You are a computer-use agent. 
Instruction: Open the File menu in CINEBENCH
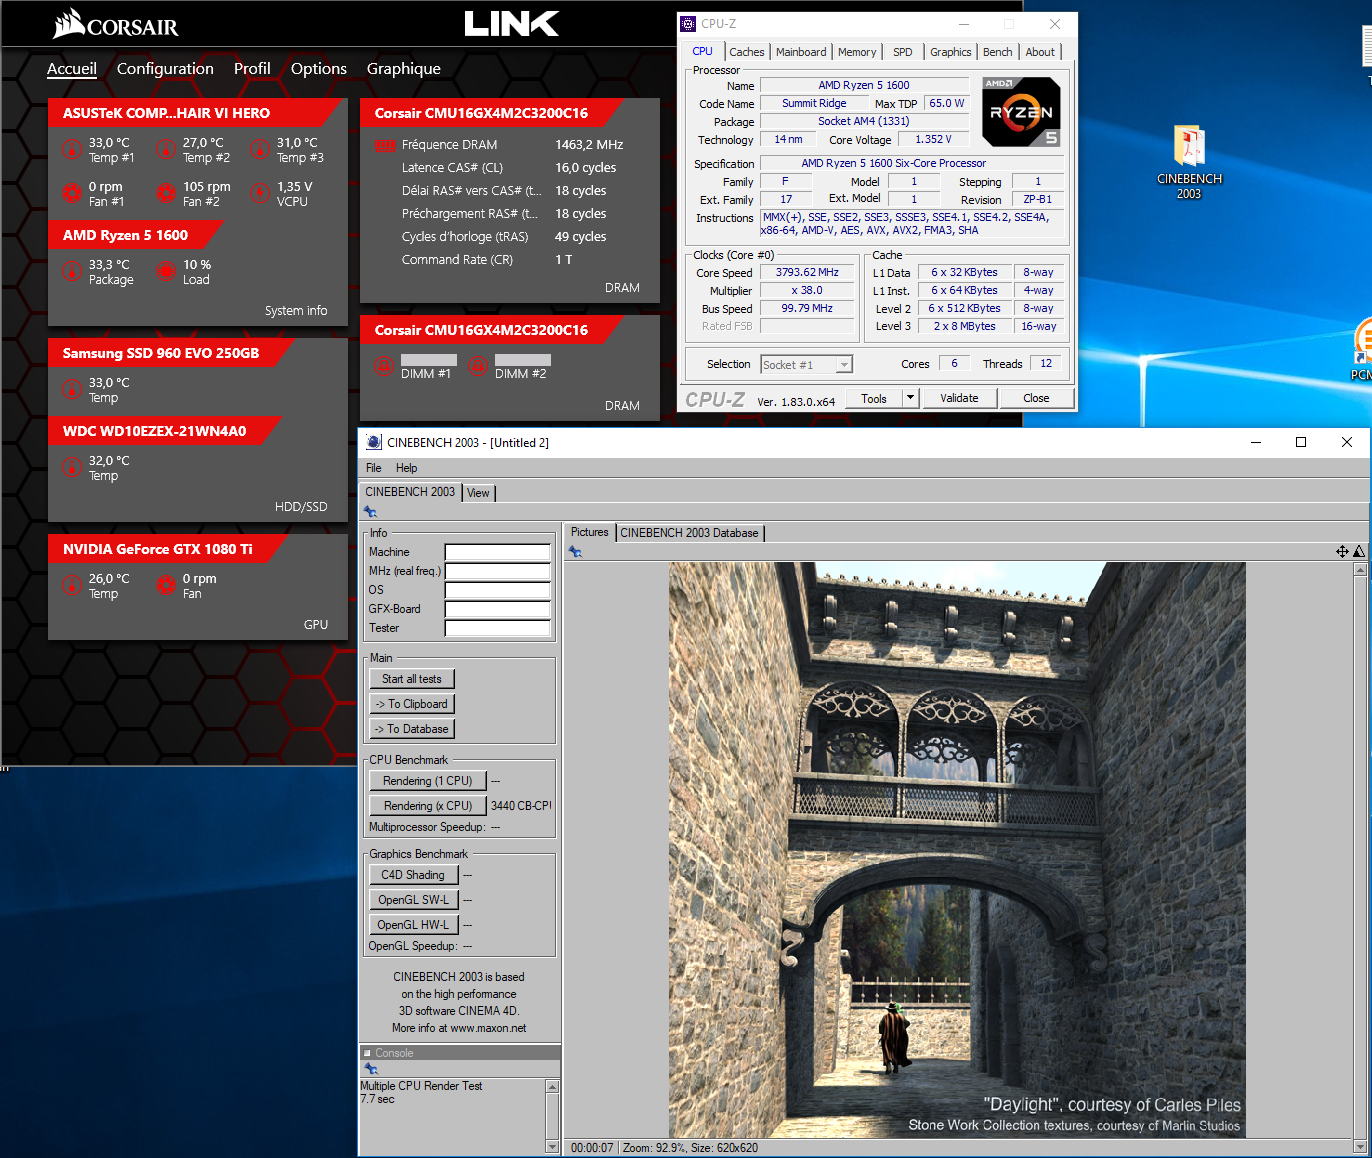coord(374,468)
